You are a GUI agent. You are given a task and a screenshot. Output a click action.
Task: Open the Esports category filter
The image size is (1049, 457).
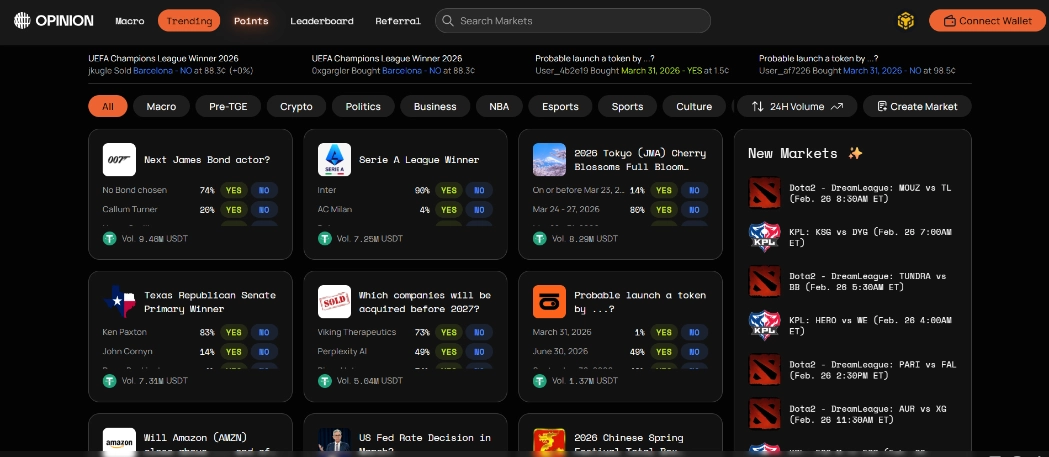click(x=559, y=106)
